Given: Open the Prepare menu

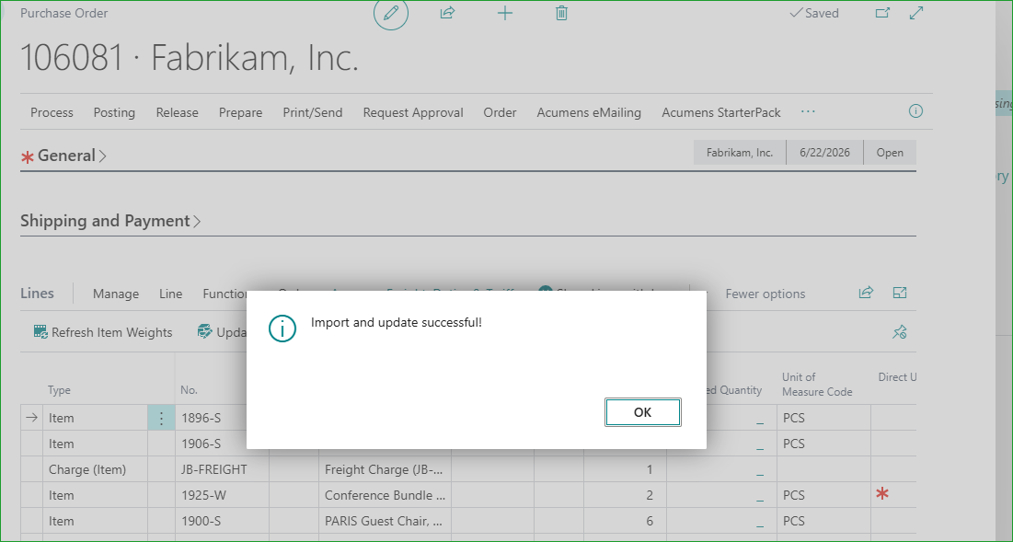Looking at the screenshot, I should click(240, 112).
